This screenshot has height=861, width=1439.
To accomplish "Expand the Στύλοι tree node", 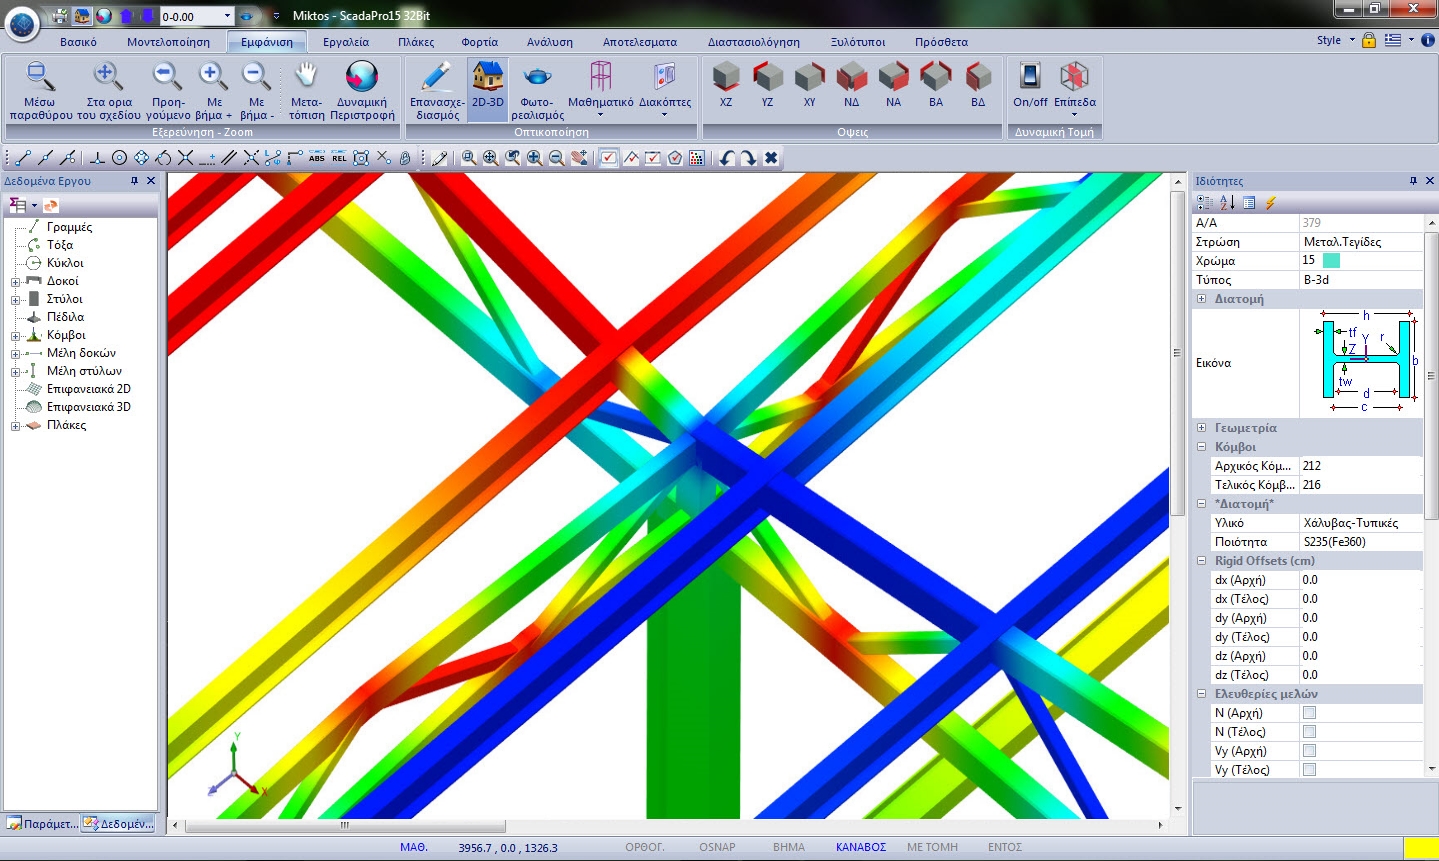I will pyautogui.click(x=16, y=300).
